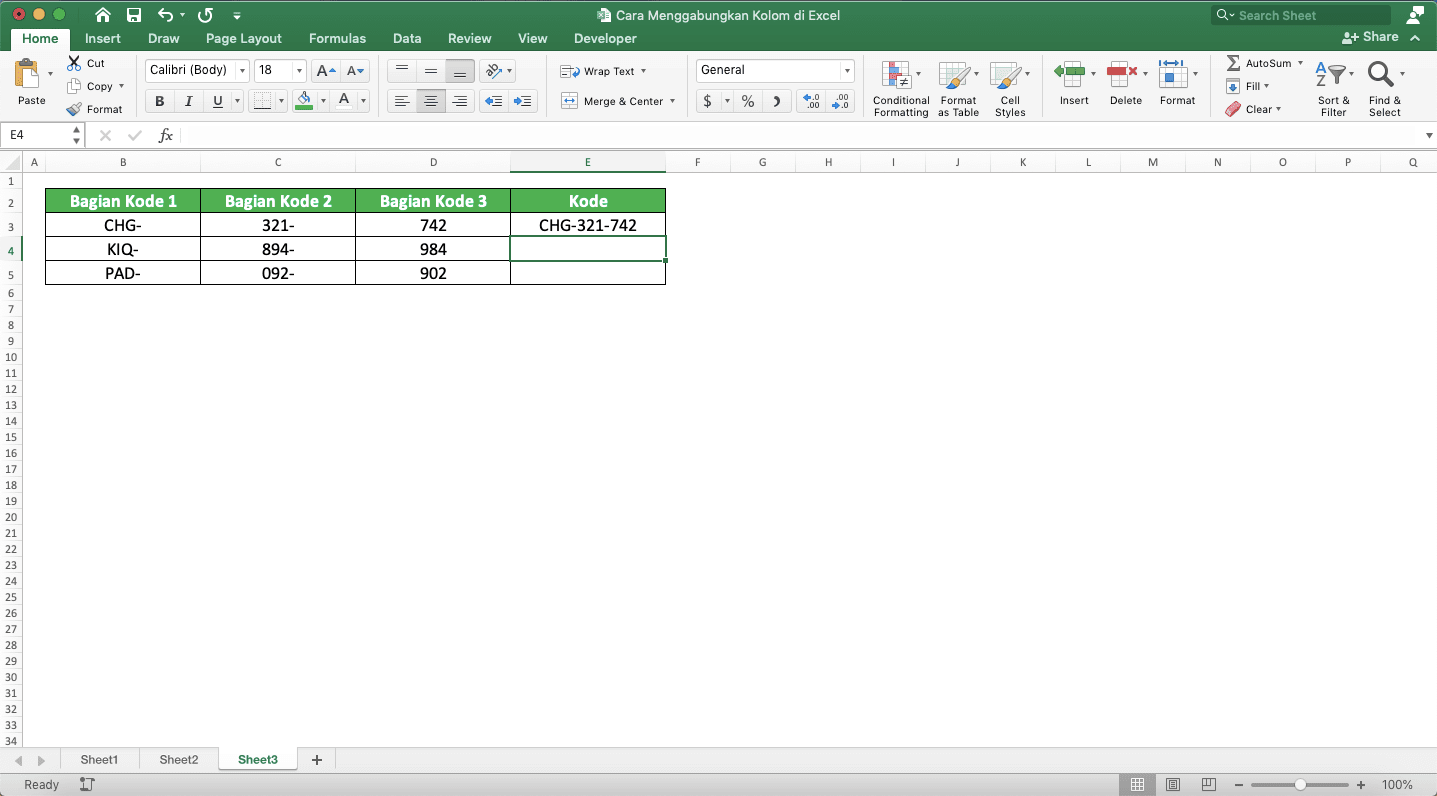
Task: Click the Insert cells icon
Action: pyautogui.click(x=1070, y=73)
